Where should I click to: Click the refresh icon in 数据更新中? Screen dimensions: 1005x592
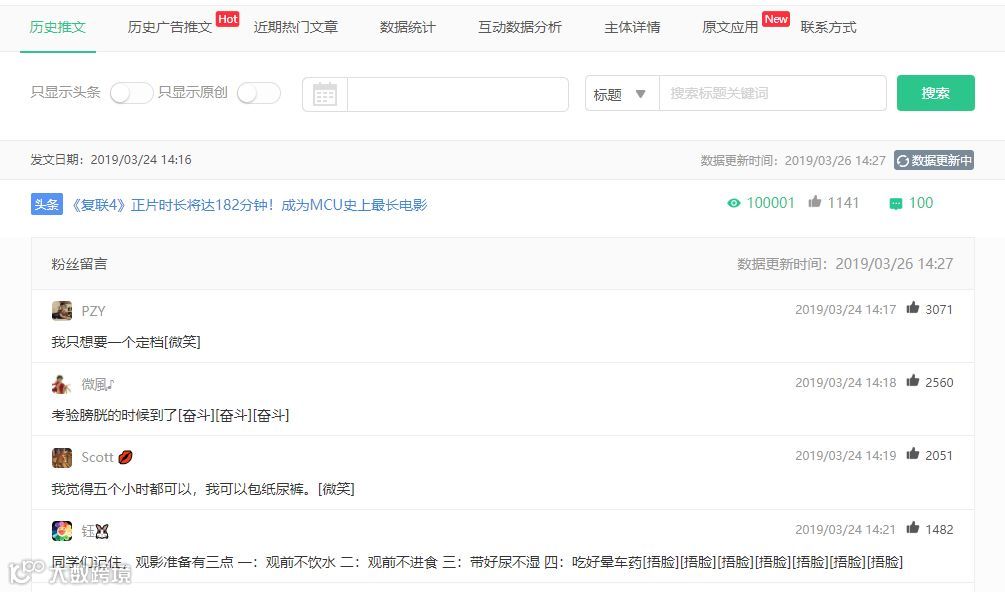click(x=903, y=161)
